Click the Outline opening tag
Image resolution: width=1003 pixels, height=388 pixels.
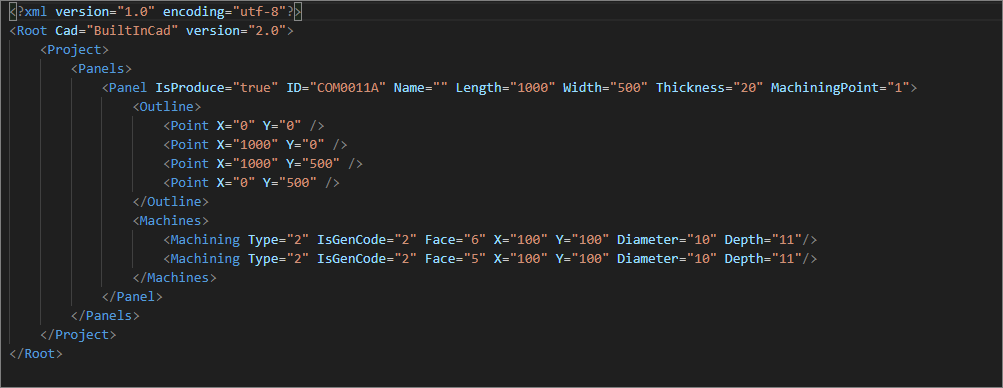(167, 107)
